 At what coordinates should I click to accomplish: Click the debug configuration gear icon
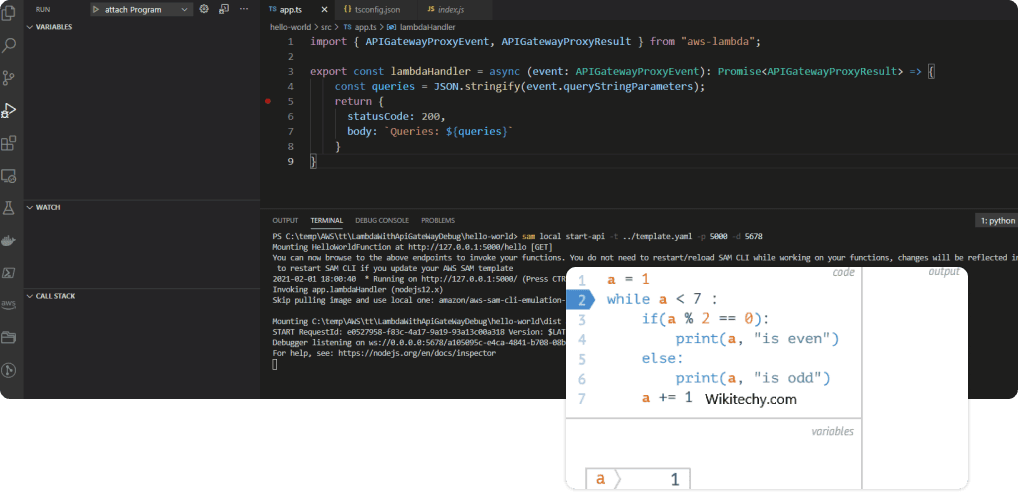(x=204, y=9)
